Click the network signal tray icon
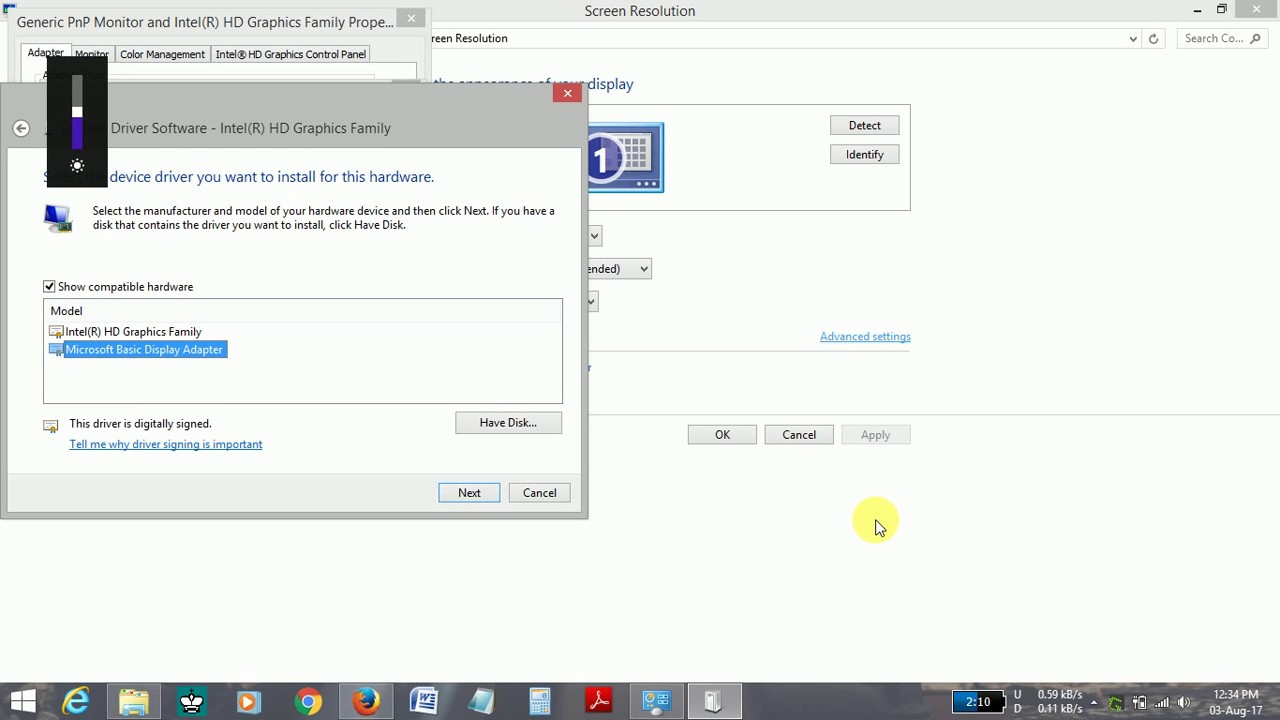 point(1161,702)
